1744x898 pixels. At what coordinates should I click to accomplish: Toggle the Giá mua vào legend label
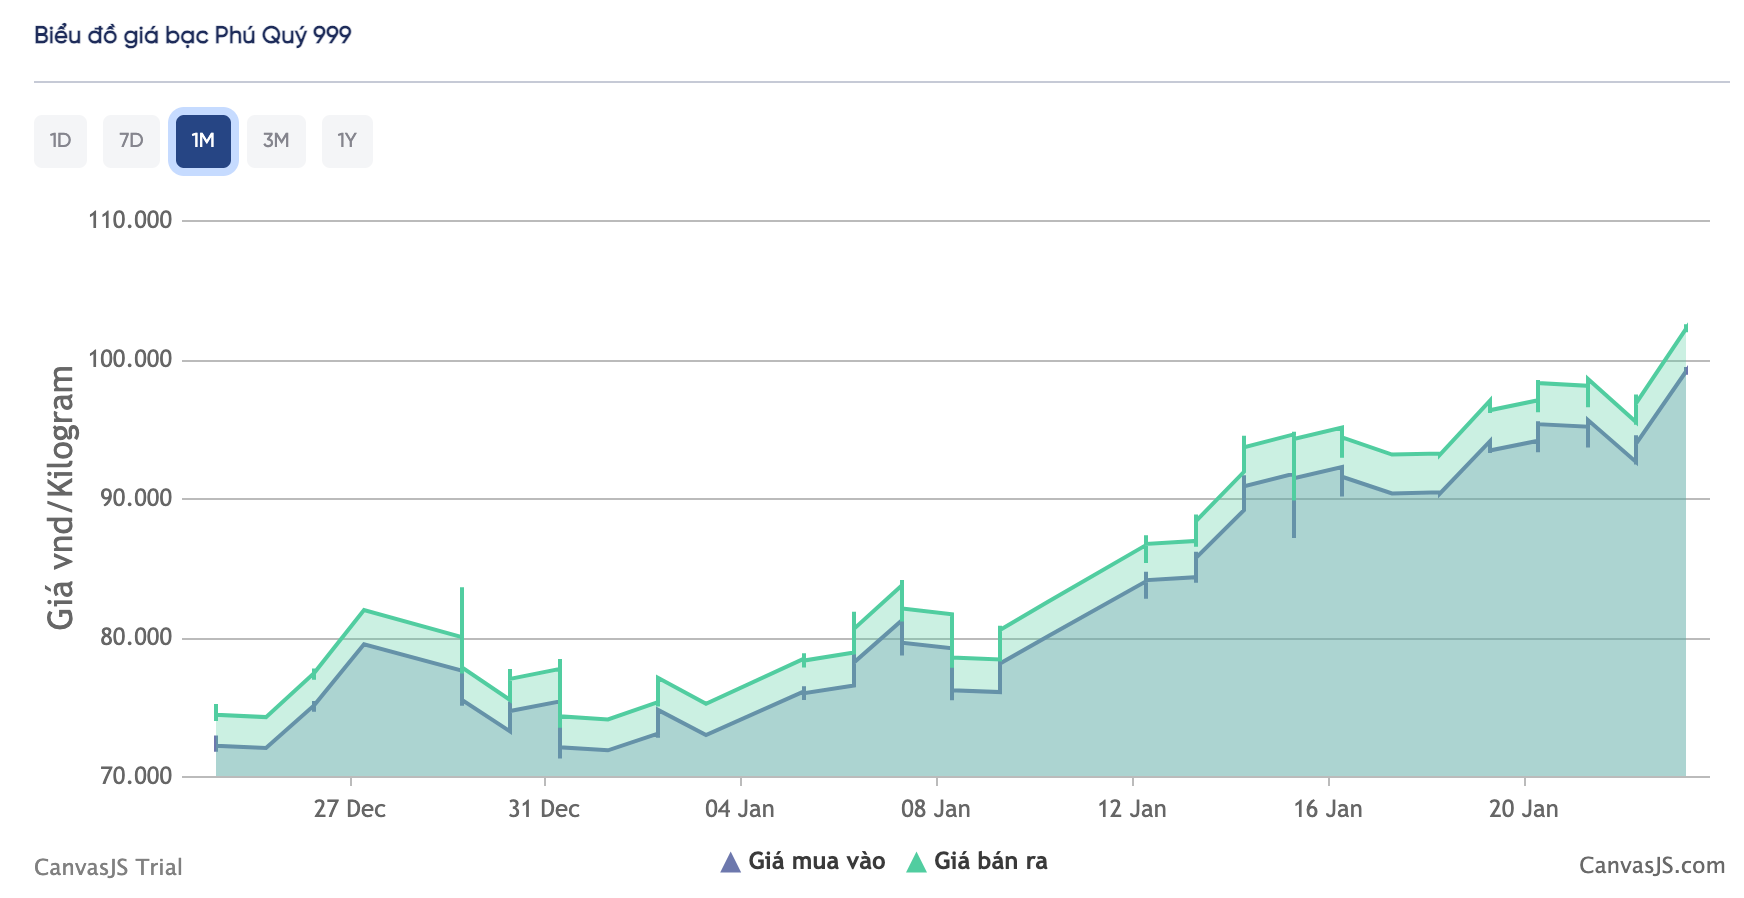click(816, 861)
